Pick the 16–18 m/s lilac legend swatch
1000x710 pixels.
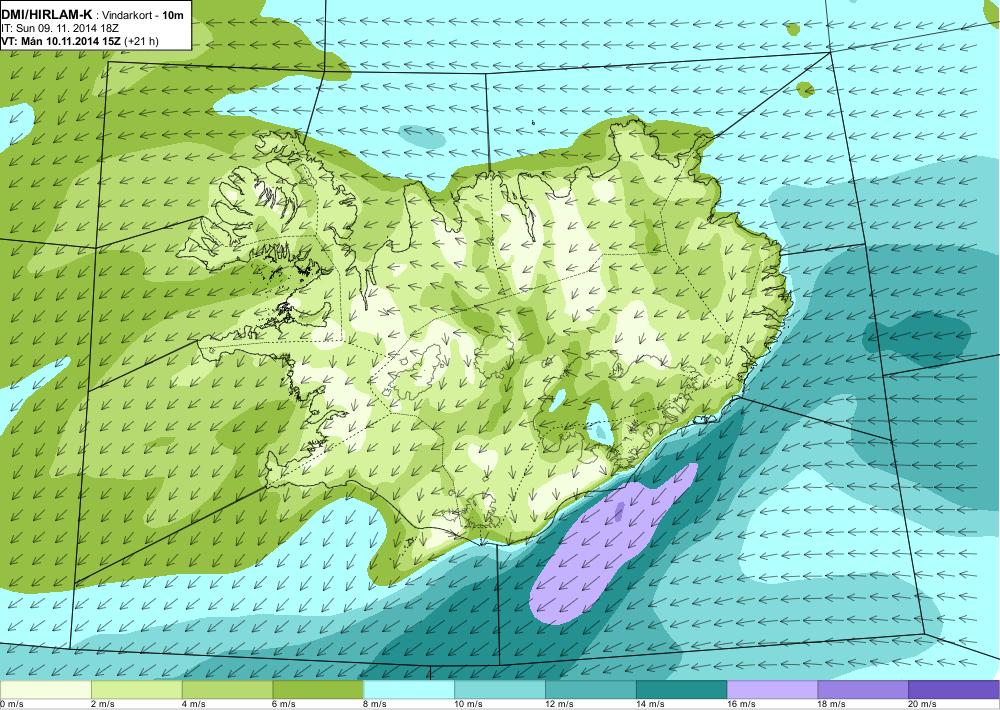pos(772,690)
